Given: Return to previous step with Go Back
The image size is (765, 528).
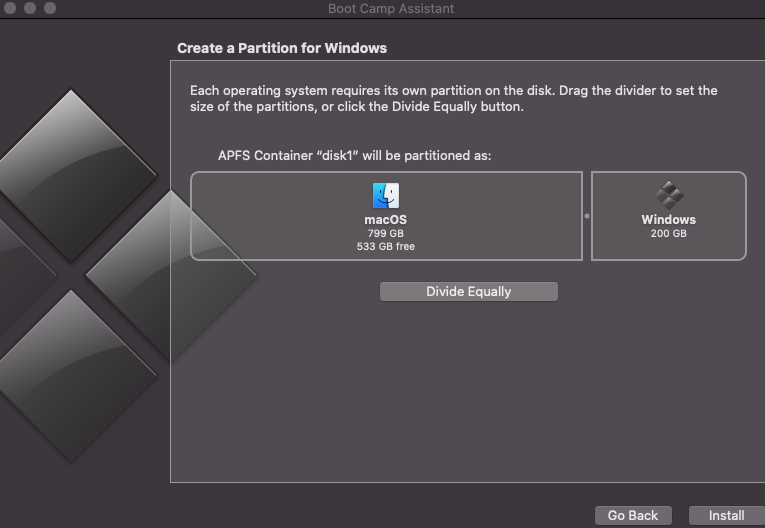Looking at the screenshot, I should pyautogui.click(x=633, y=515).
